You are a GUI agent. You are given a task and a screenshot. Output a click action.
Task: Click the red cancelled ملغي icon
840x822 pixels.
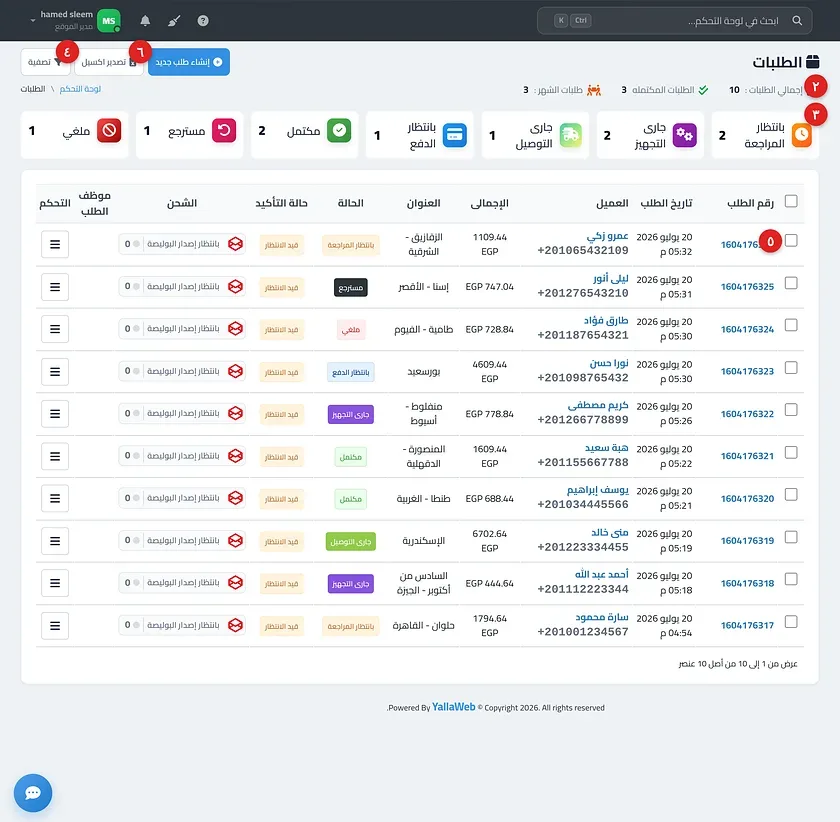pyautogui.click(x=109, y=131)
